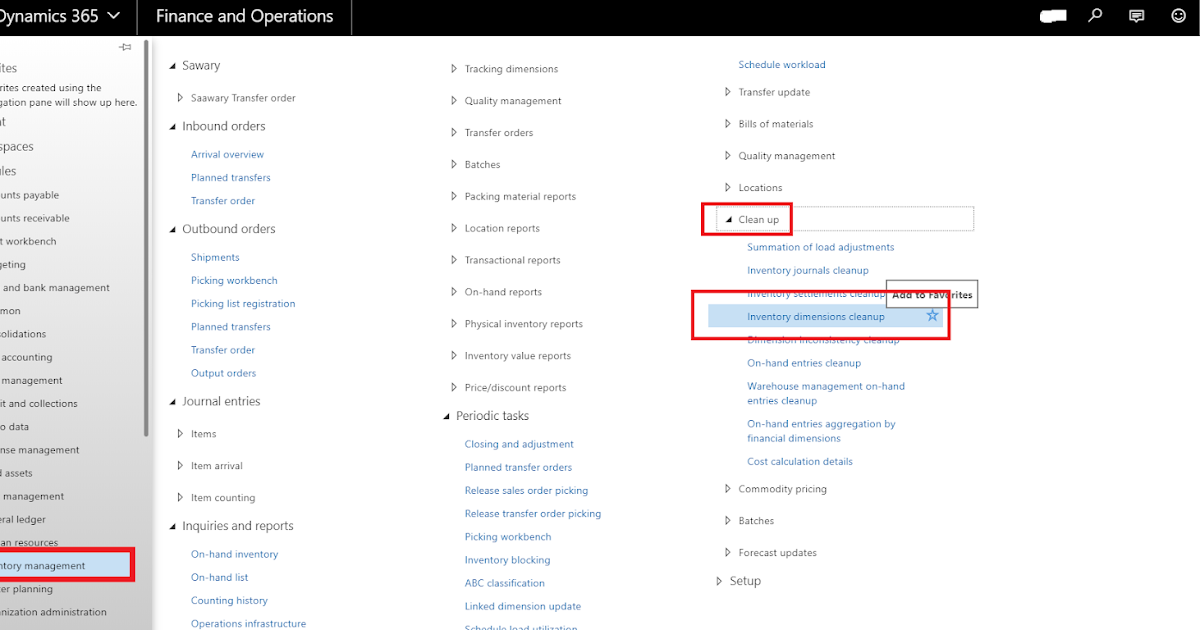Open global search from the top bar
This screenshot has height=630, width=1200.
click(x=1095, y=16)
